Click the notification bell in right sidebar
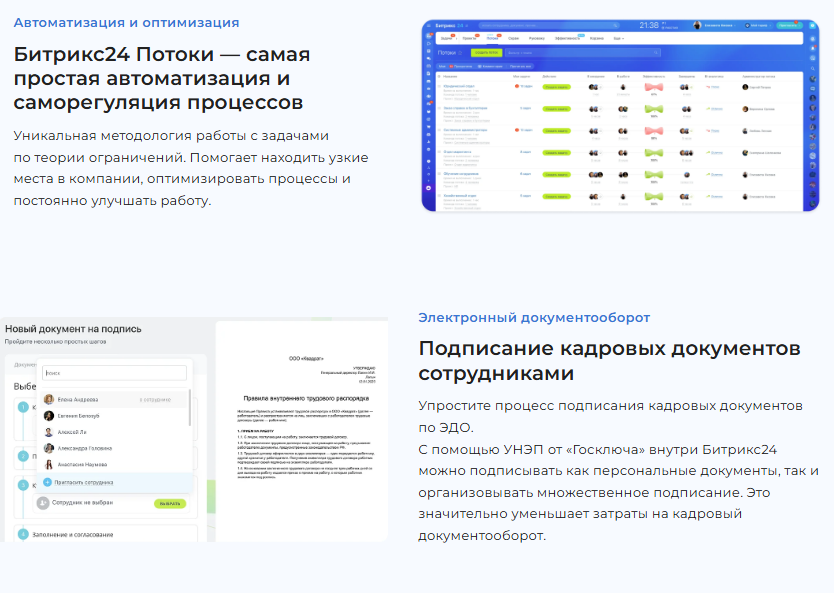Image resolution: width=834 pixels, height=593 pixels. tap(813, 48)
